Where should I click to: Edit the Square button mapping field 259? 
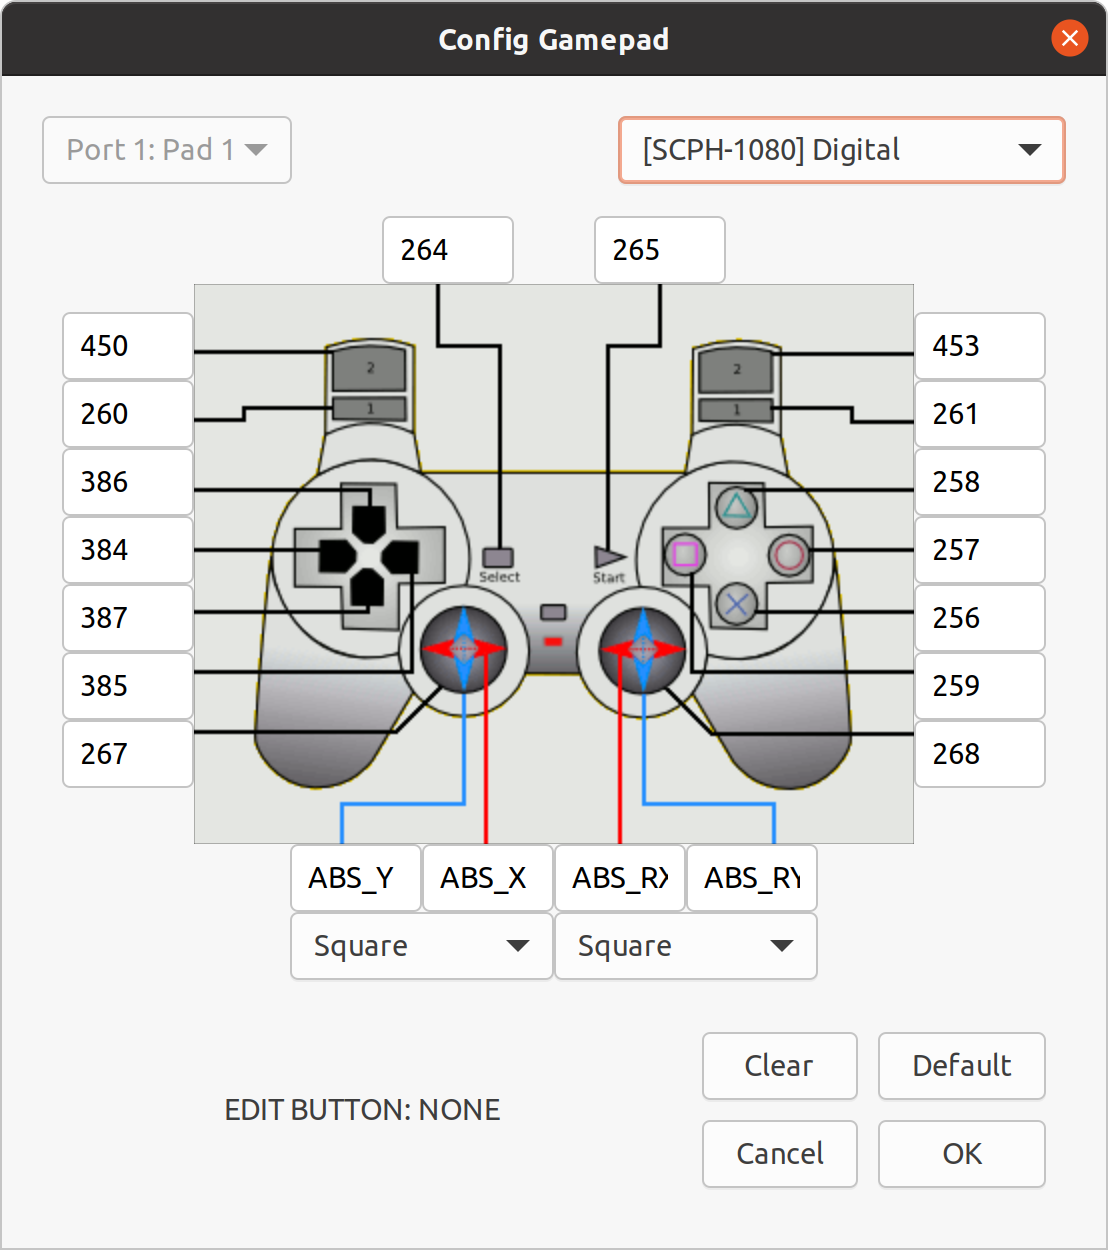click(x=980, y=686)
